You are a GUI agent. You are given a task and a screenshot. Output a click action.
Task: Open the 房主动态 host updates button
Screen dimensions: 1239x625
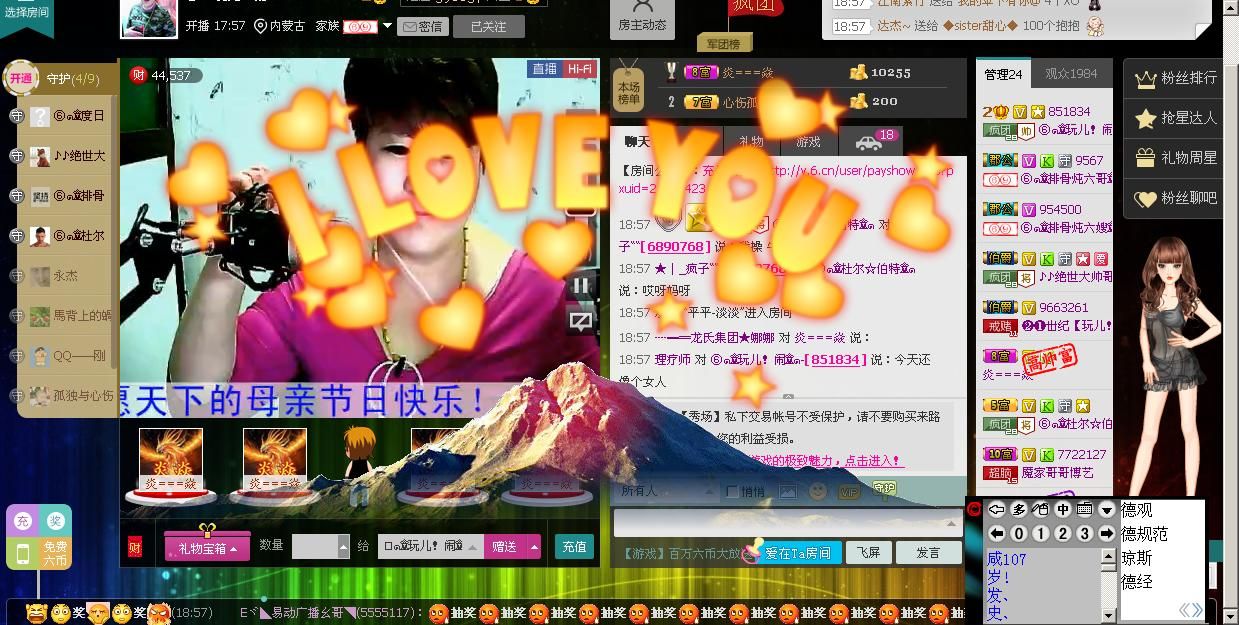[641, 20]
